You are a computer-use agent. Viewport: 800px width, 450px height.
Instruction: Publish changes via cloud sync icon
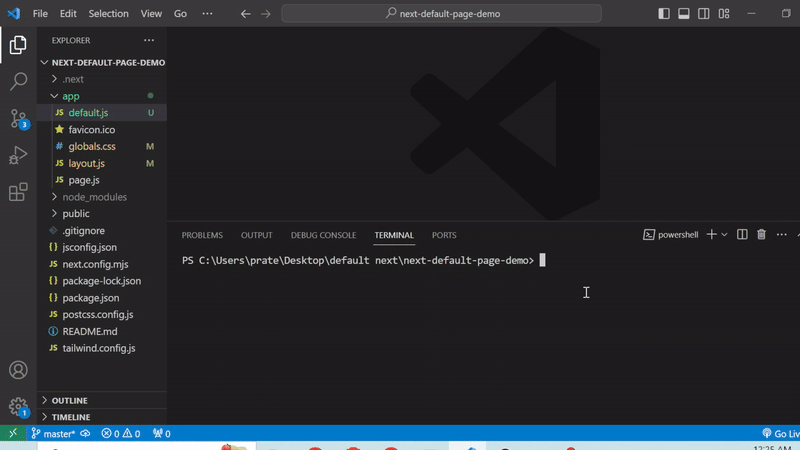click(85, 434)
